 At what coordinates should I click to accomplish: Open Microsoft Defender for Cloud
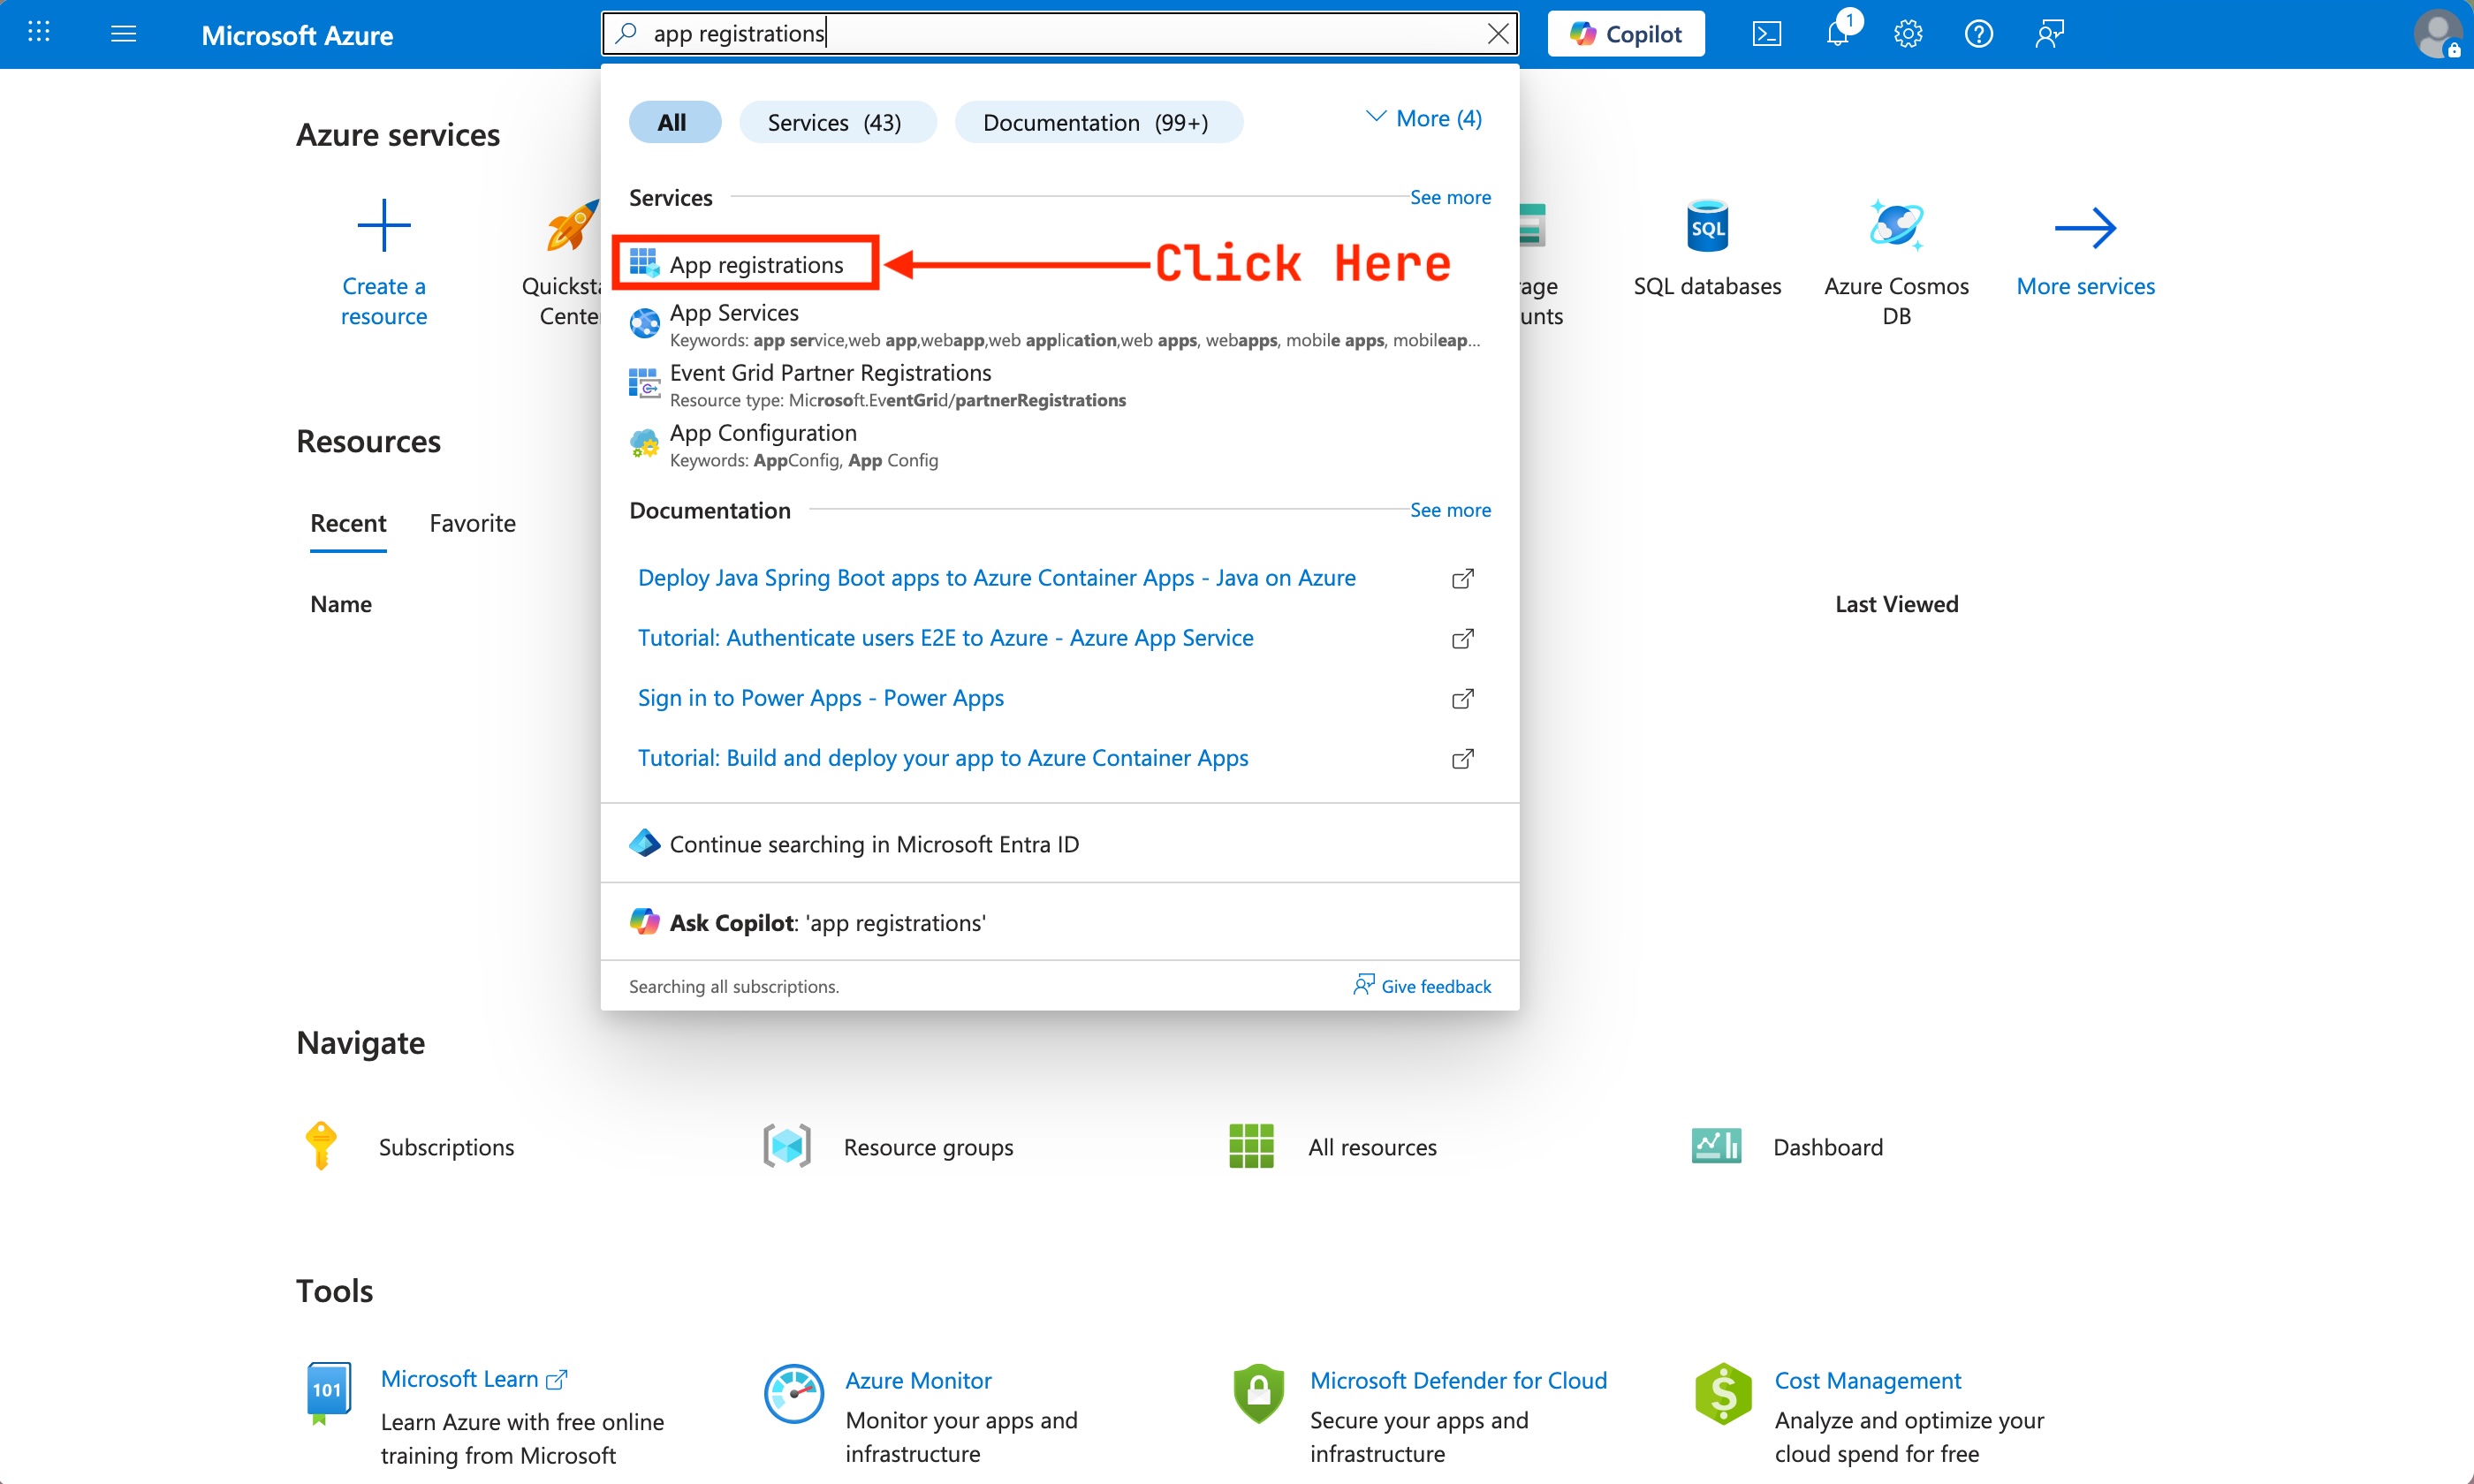[x=1458, y=1380]
